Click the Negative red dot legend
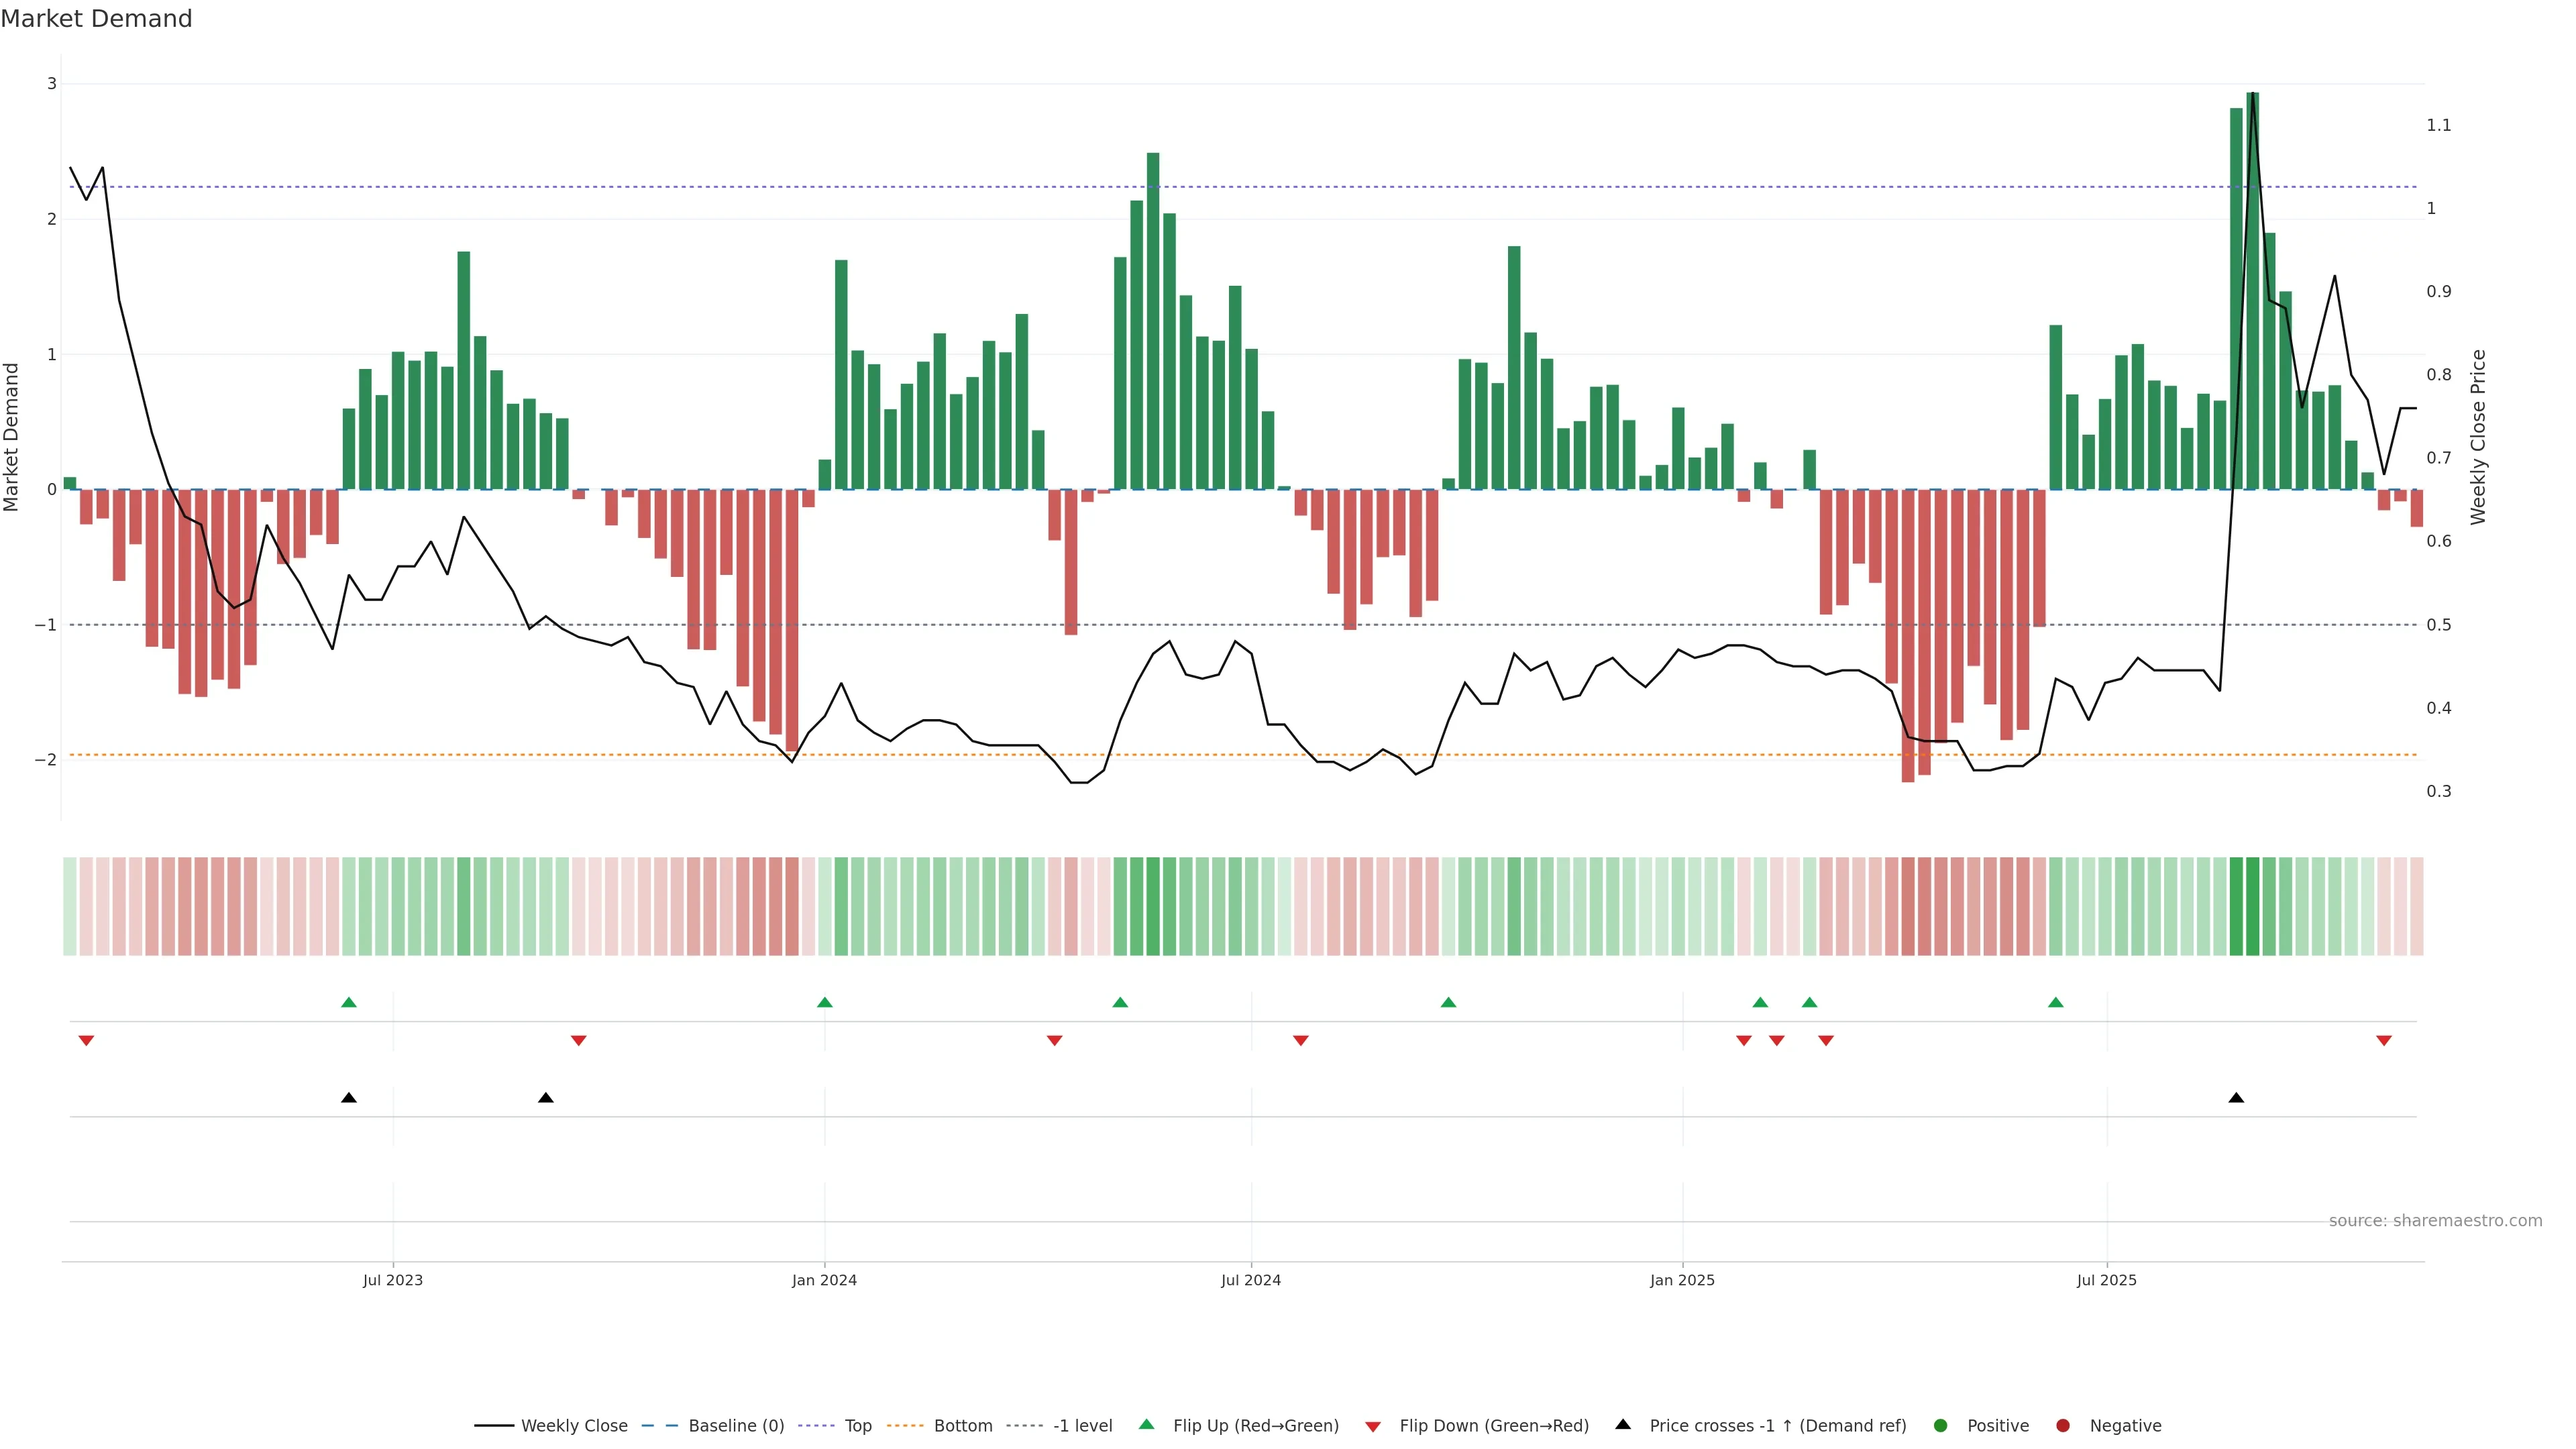This screenshot has height=1449, width=2576. [2063, 1425]
